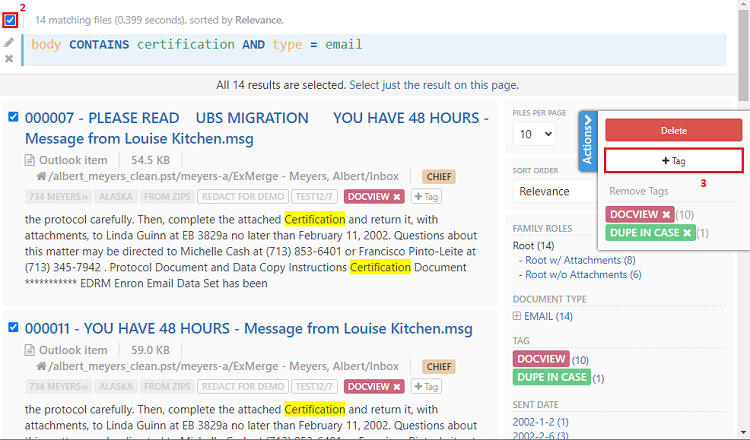
Task: Click the + Tag button in Actions panel
Action: click(x=673, y=161)
